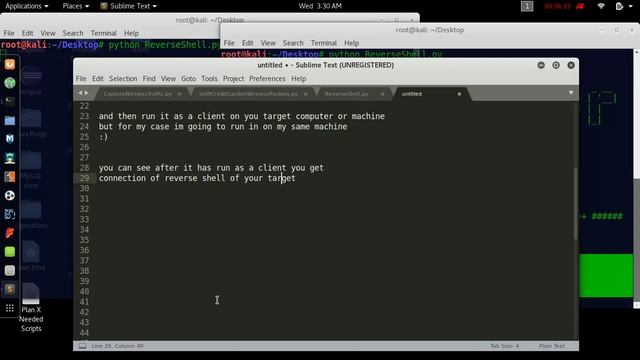The height and width of the screenshot is (360, 640).
Task: Click line 'you can see after it has run'
Action: coord(211,168)
